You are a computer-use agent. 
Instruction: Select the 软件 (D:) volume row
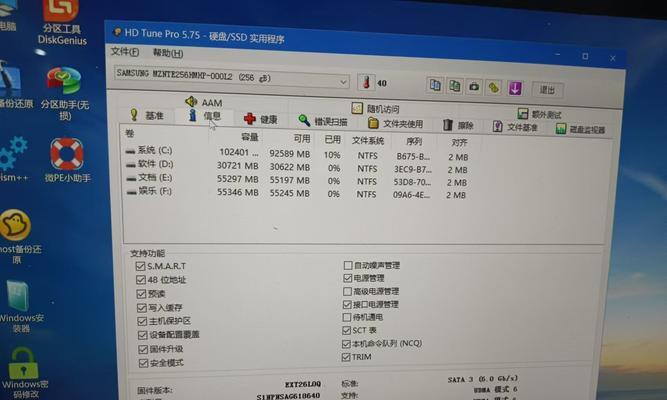pos(298,166)
